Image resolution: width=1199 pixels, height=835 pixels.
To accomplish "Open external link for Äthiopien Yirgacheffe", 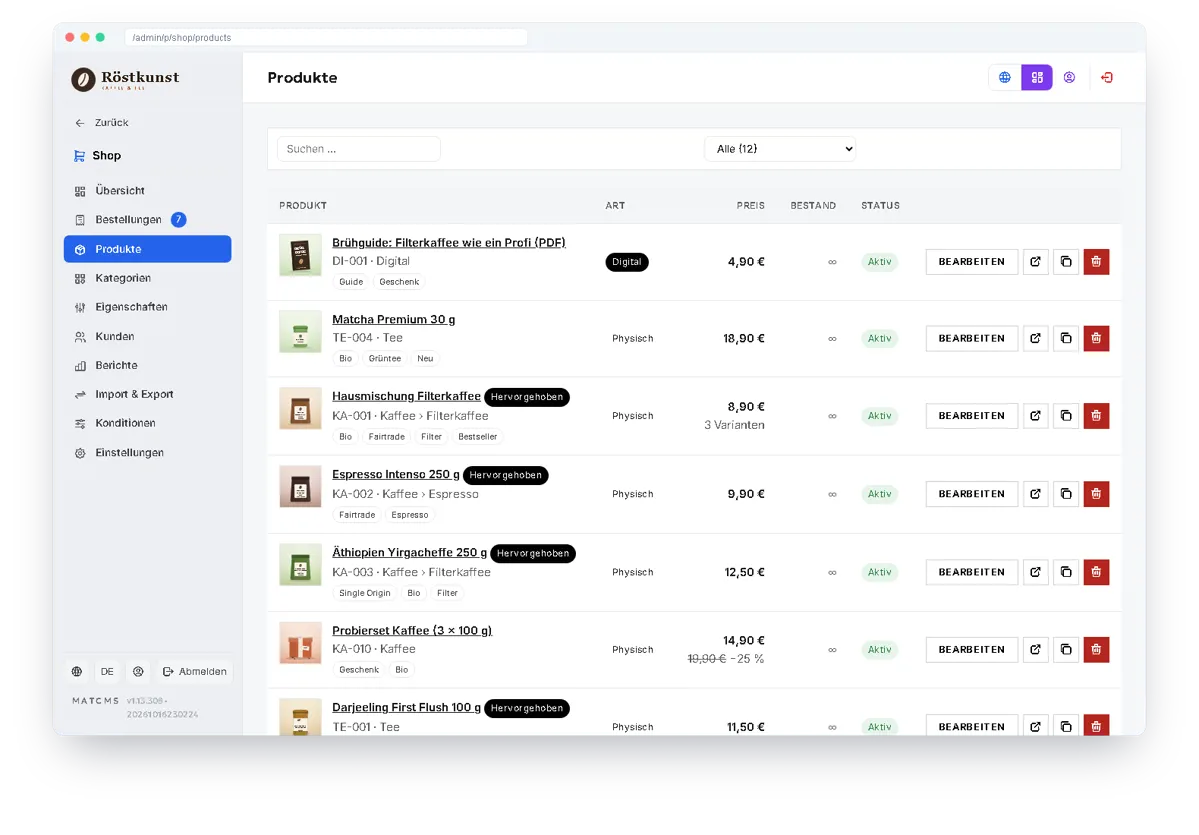I will tap(1035, 572).
